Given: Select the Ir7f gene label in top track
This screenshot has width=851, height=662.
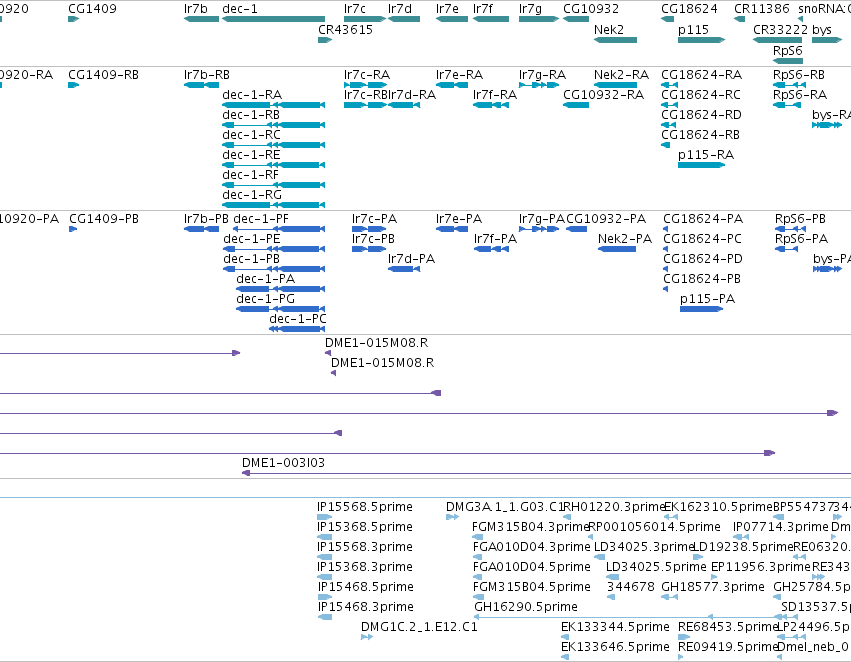Looking at the screenshot, I should [482, 9].
